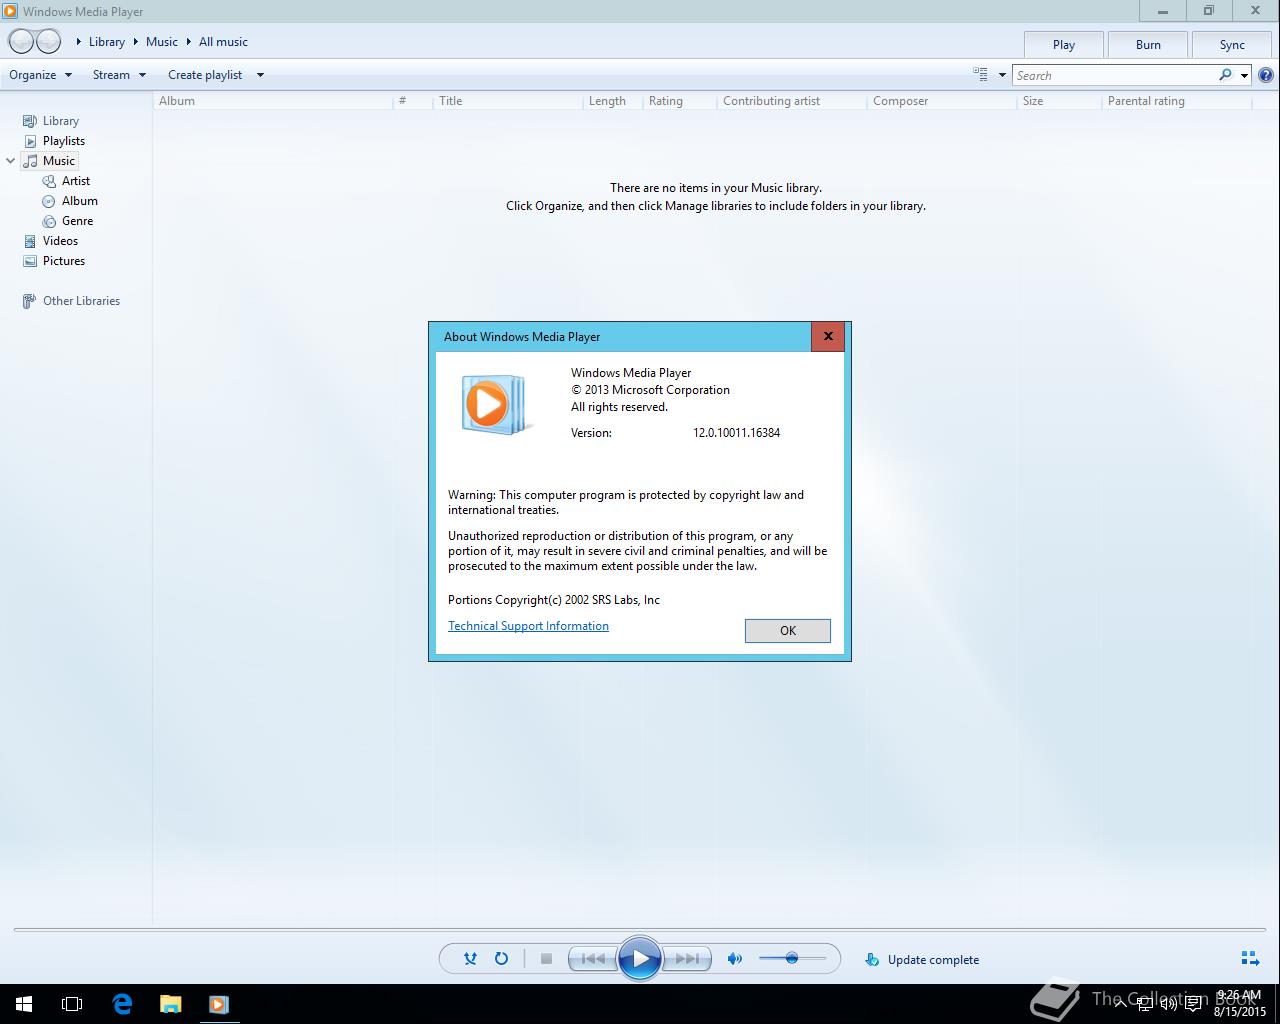Switch to the Burn tab

click(x=1148, y=45)
